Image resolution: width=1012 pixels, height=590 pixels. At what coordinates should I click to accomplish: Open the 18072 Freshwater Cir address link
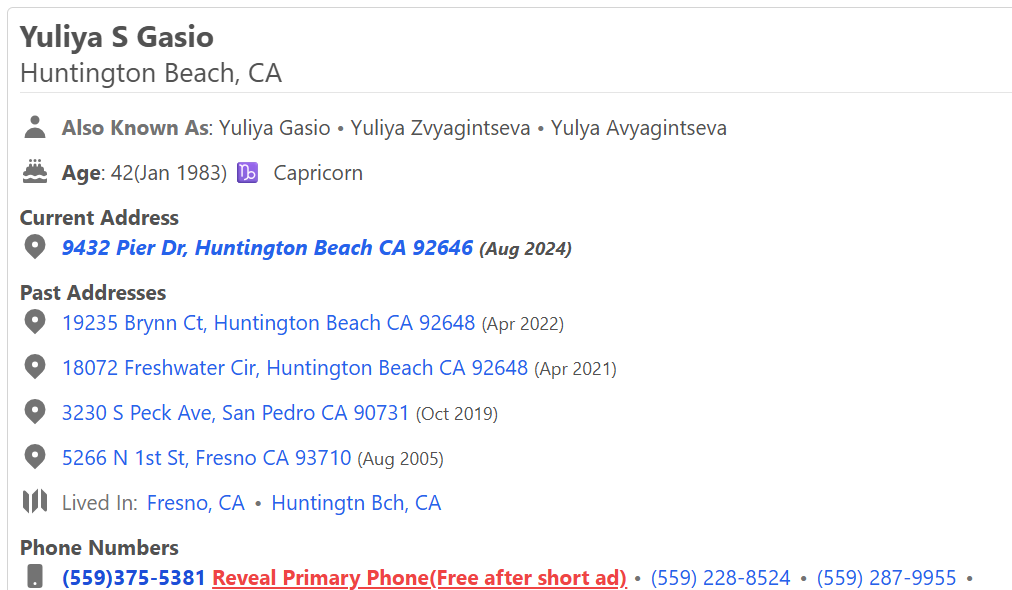click(x=294, y=368)
